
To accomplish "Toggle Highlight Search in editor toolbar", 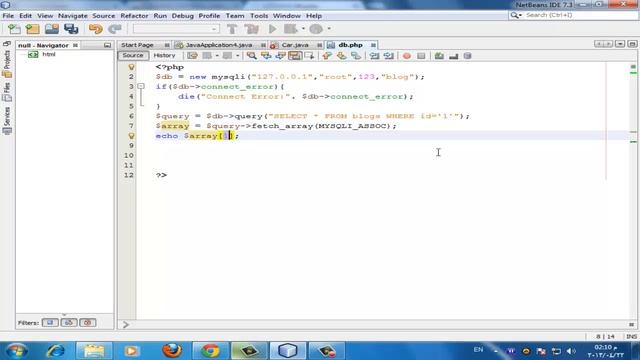I will (295, 56).
